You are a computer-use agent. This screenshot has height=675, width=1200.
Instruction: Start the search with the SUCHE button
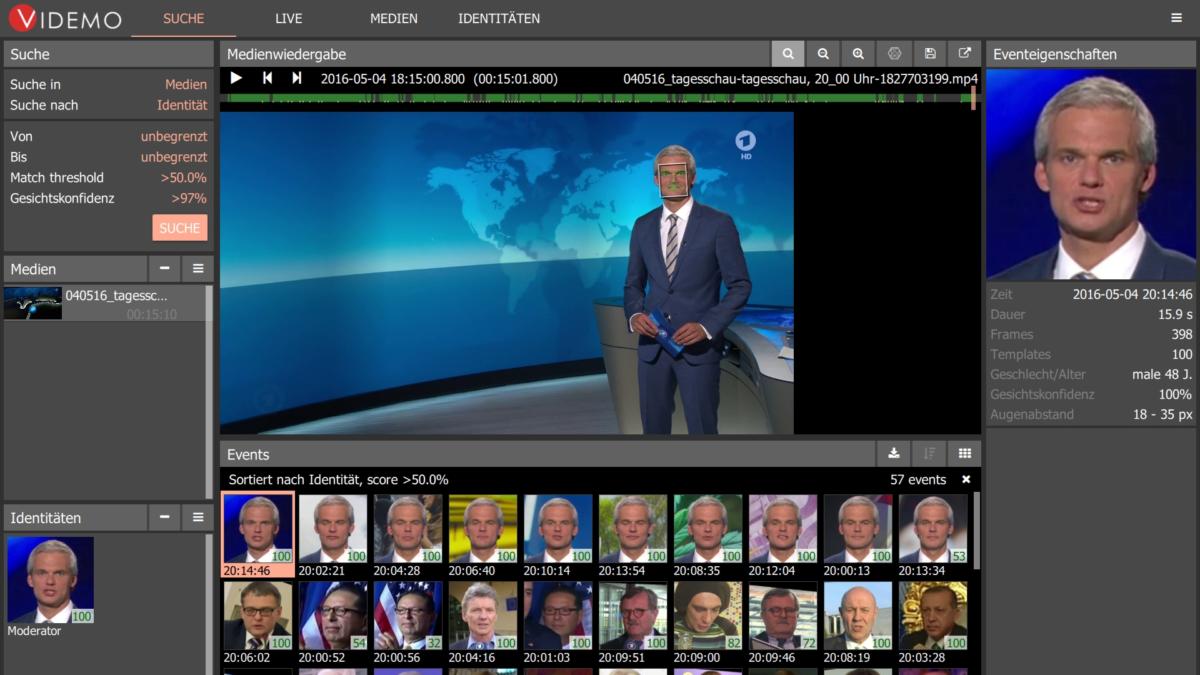pos(179,228)
